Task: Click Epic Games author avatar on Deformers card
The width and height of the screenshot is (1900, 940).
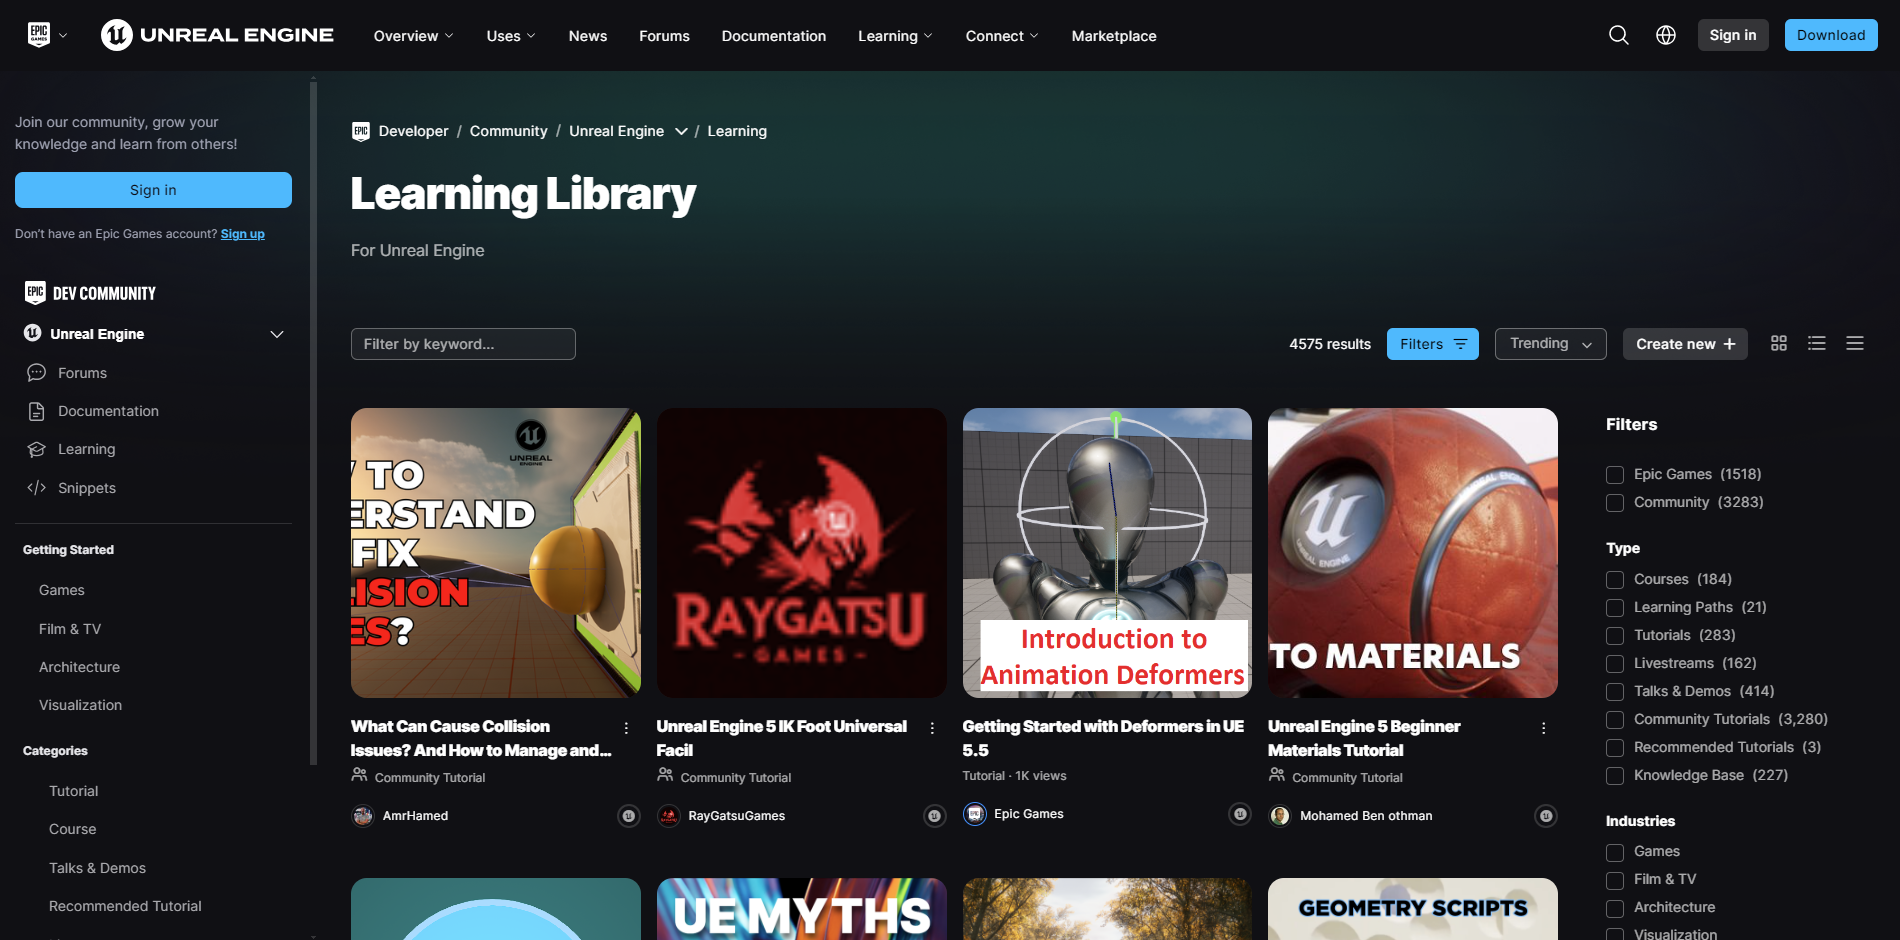Action: click(x=975, y=814)
